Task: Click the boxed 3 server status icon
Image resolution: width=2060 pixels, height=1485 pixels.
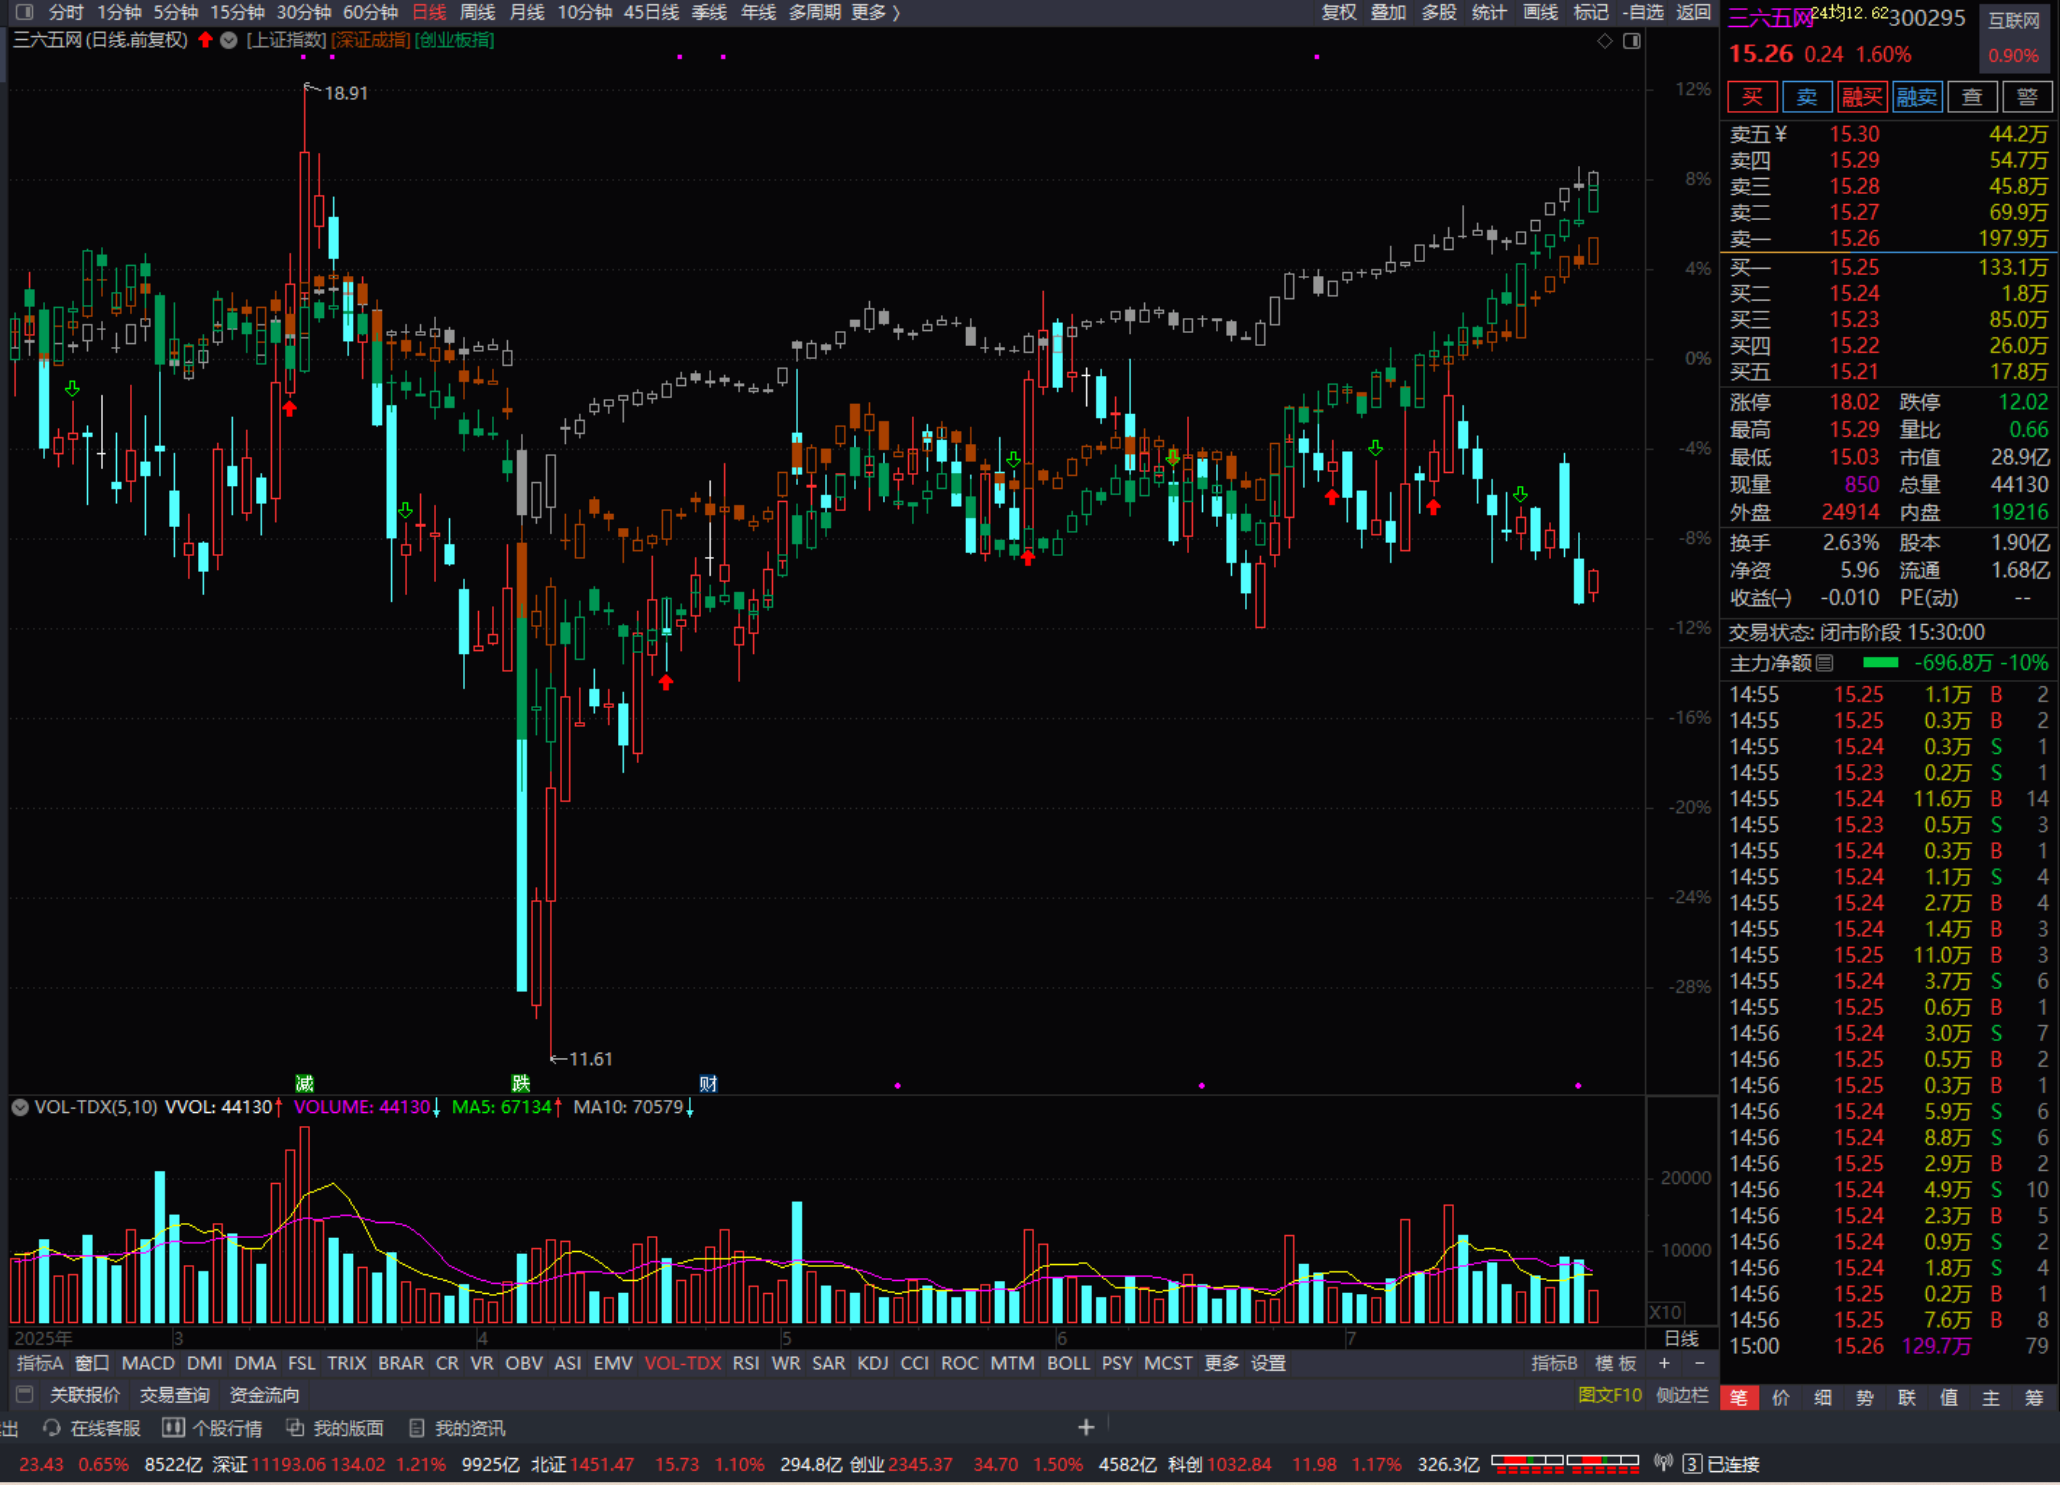Action: tap(1692, 1464)
